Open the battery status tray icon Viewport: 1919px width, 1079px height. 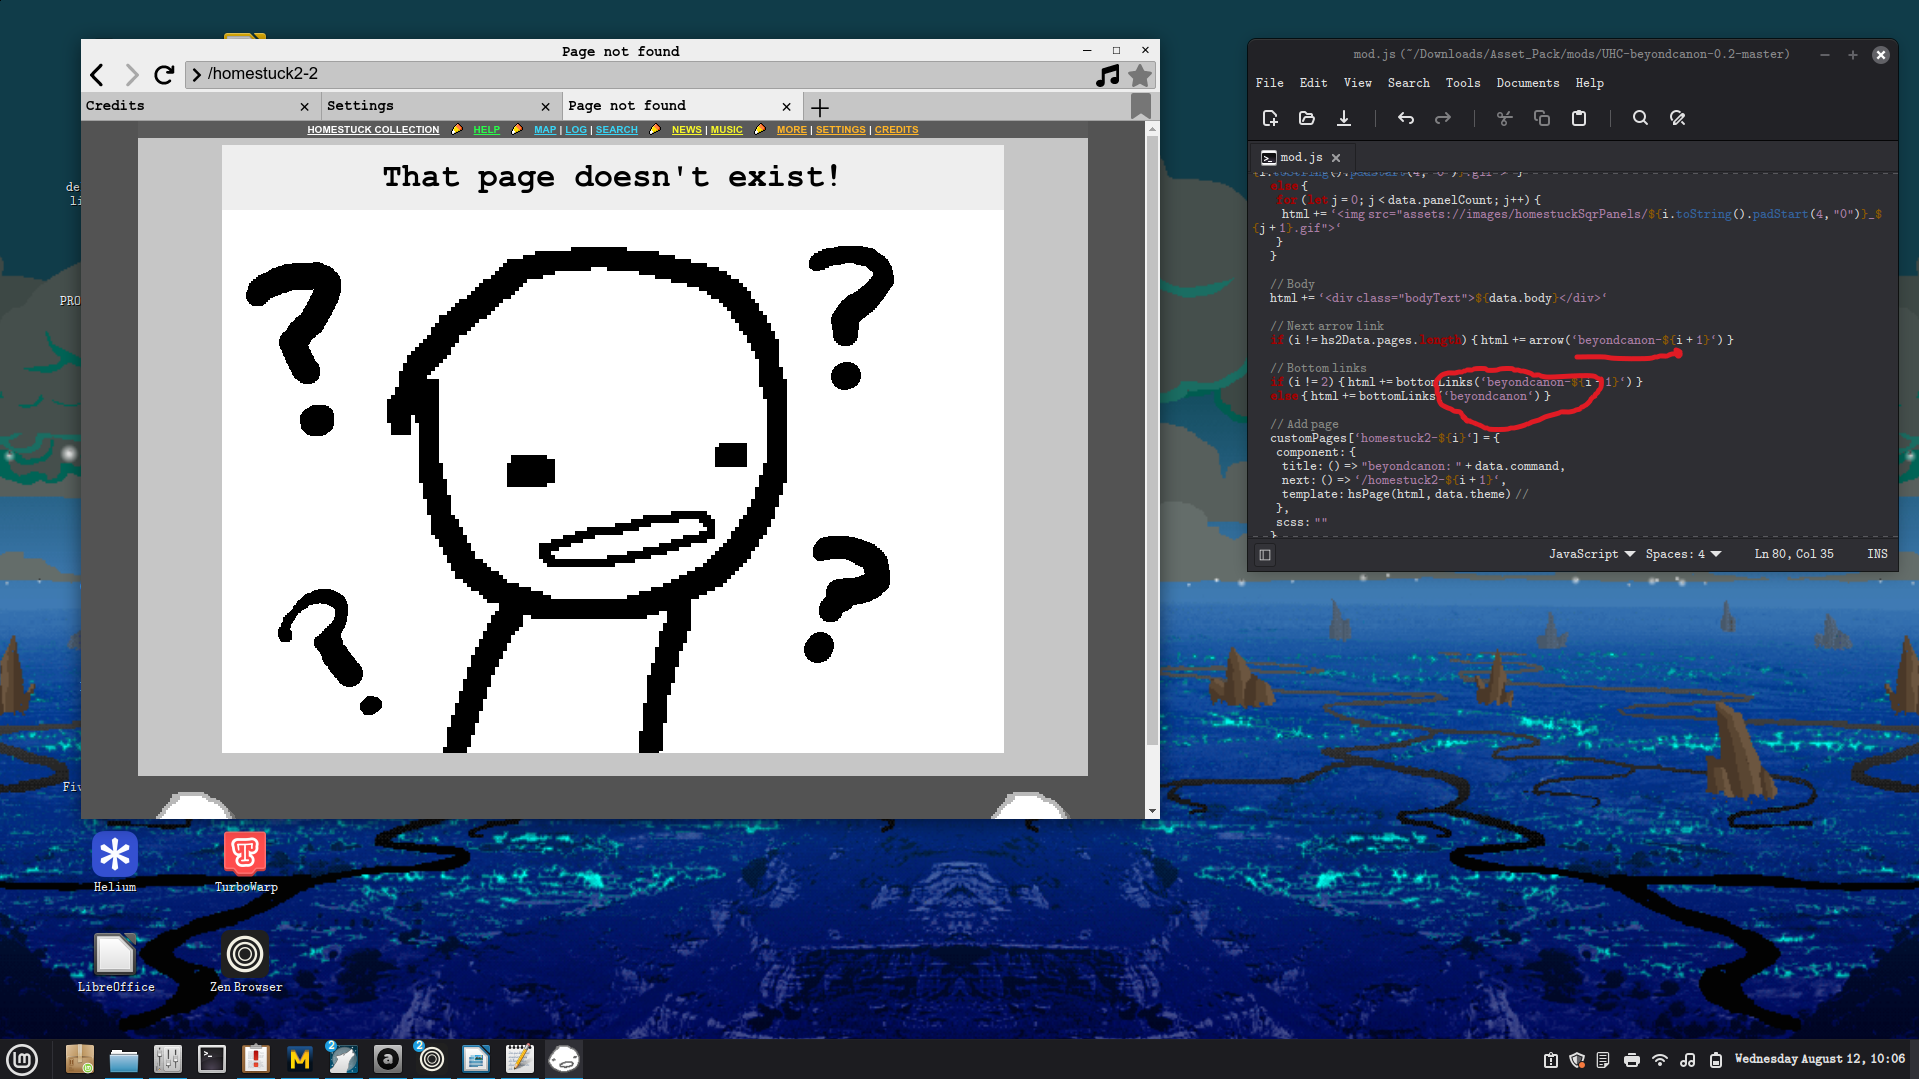click(x=1716, y=1060)
